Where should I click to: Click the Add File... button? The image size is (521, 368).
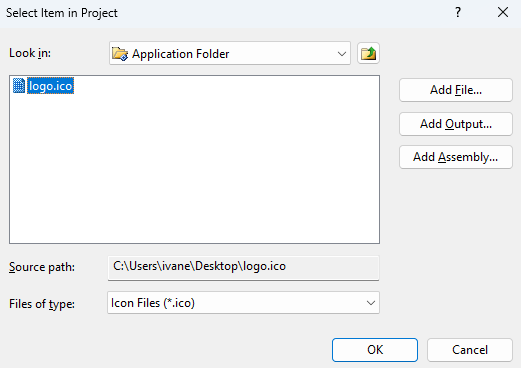[456, 90]
